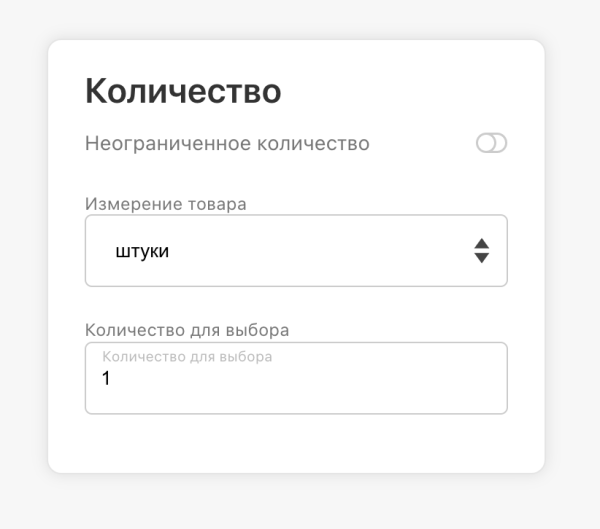Click the Количество для выбора label above the field
This screenshot has height=529, width=600.
tap(187, 329)
